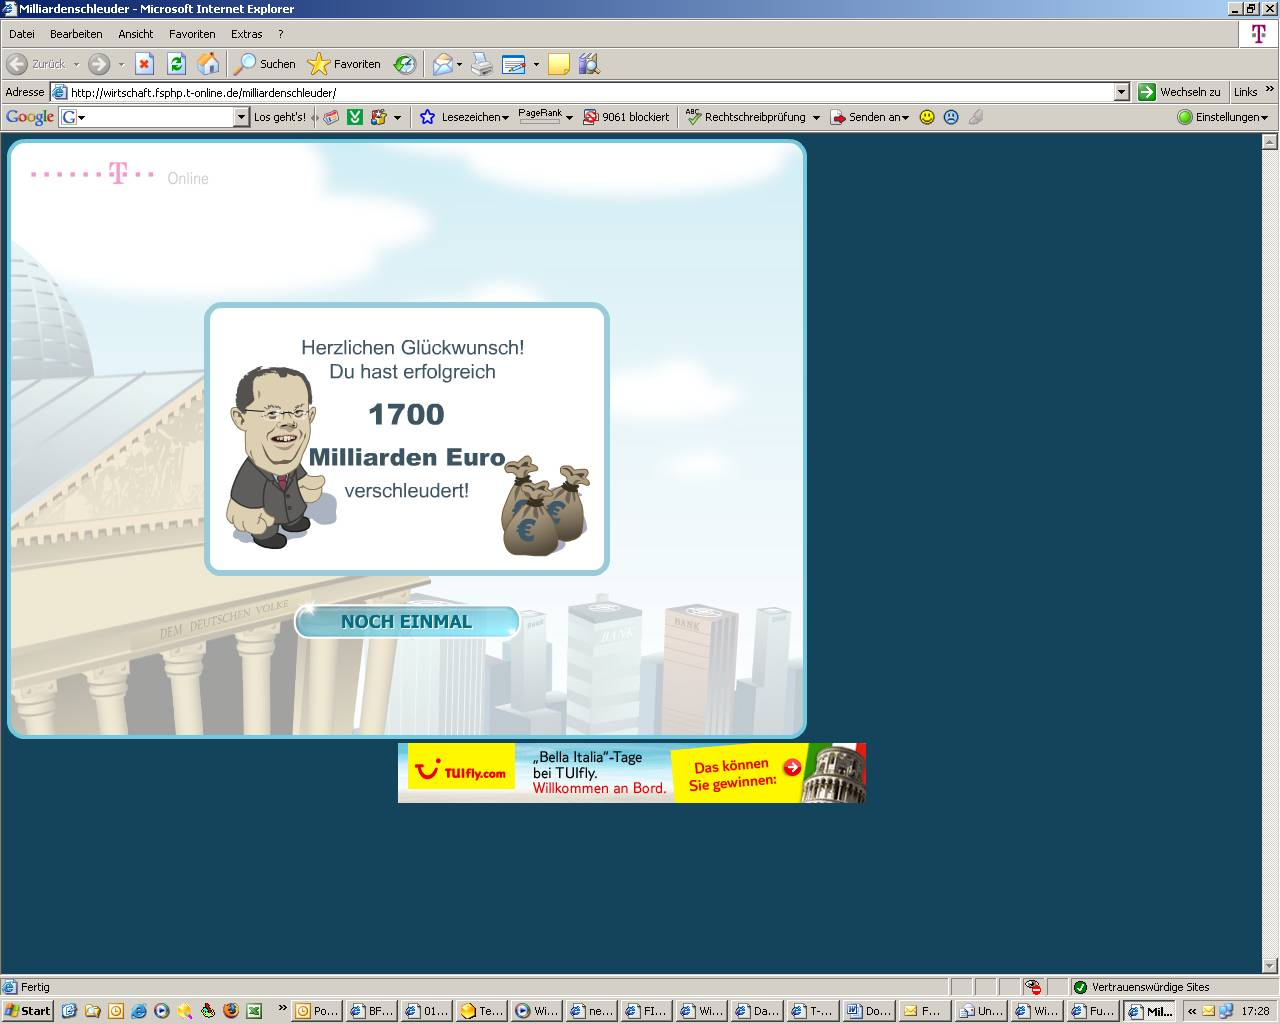Click the Print printer icon

[x=482, y=64]
